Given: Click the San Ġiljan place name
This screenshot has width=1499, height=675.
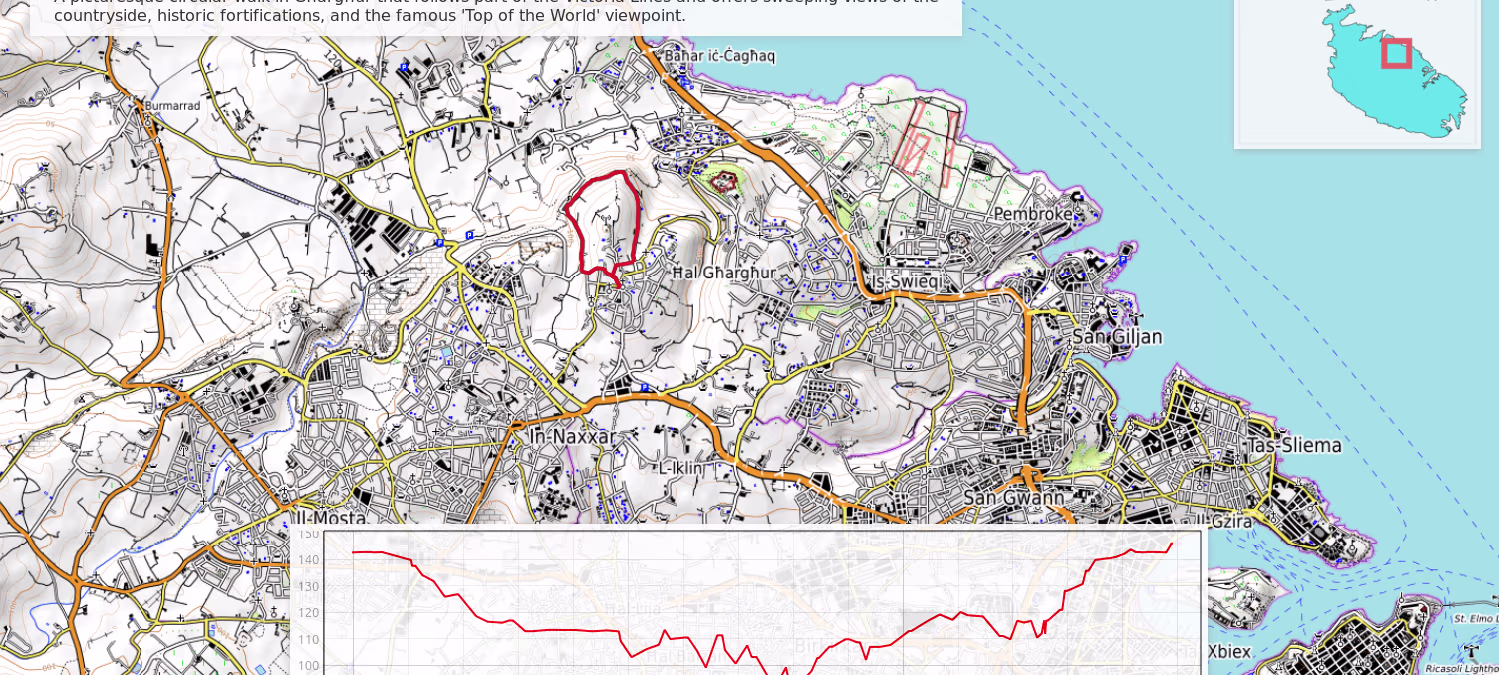Looking at the screenshot, I should [1117, 337].
